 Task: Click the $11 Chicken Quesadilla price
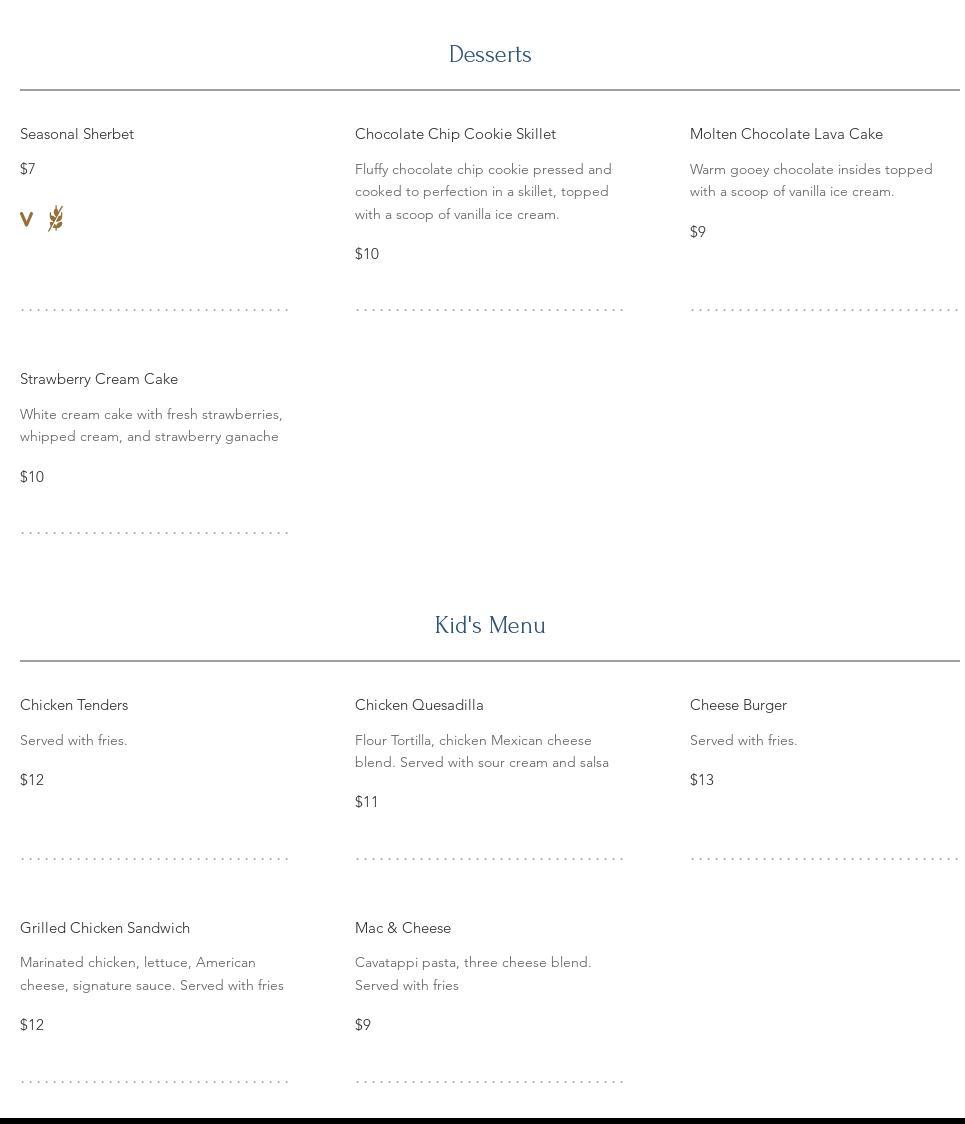[367, 802]
